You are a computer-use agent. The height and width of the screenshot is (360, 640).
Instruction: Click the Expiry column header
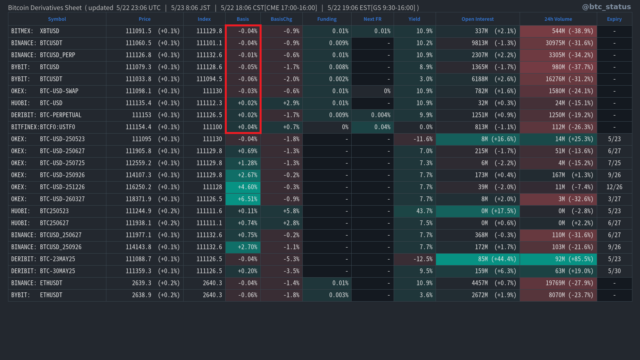click(614, 19)
